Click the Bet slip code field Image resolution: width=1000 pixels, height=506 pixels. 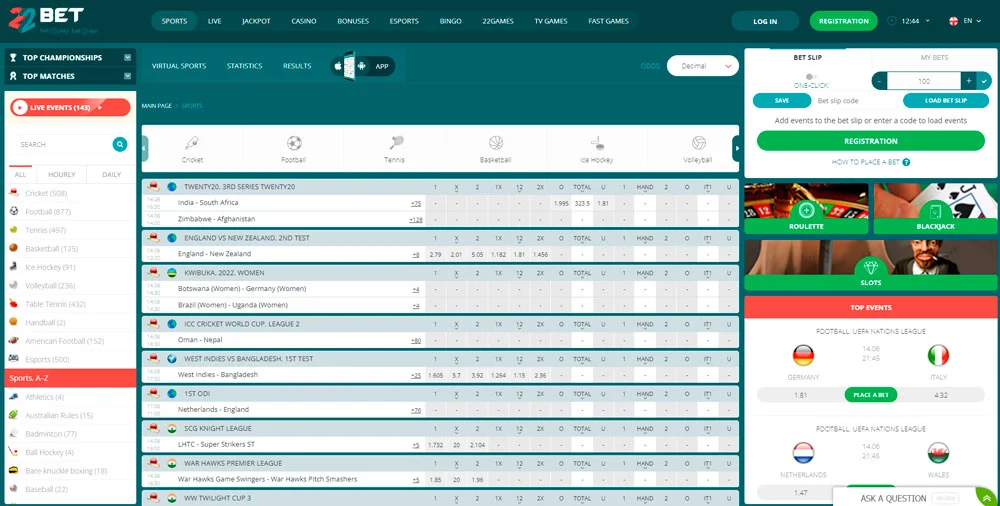coord(856,101)
